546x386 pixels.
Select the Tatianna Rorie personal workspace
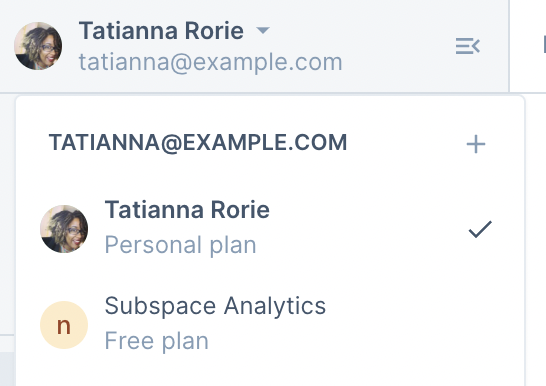(x=270, y=229)
